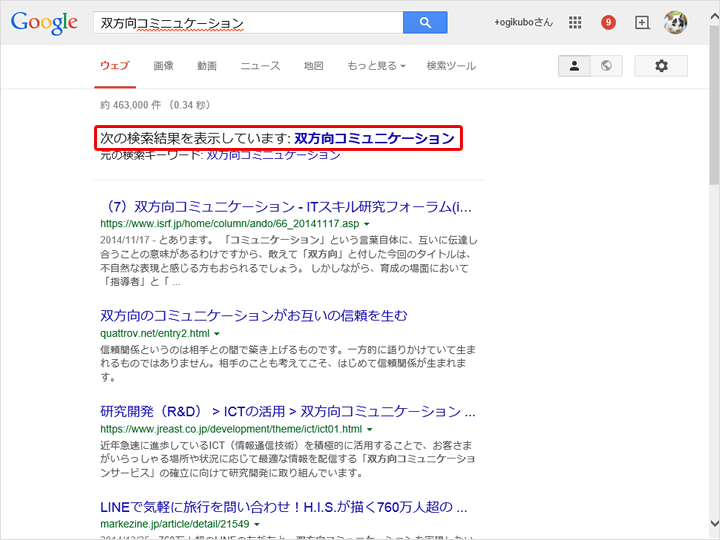Click URL text https://www.jreast.co.jp/development/theme/ict/ict01.html
This screenshot has width=720, height=540.
pyautogui.click(x=231, y=429)
